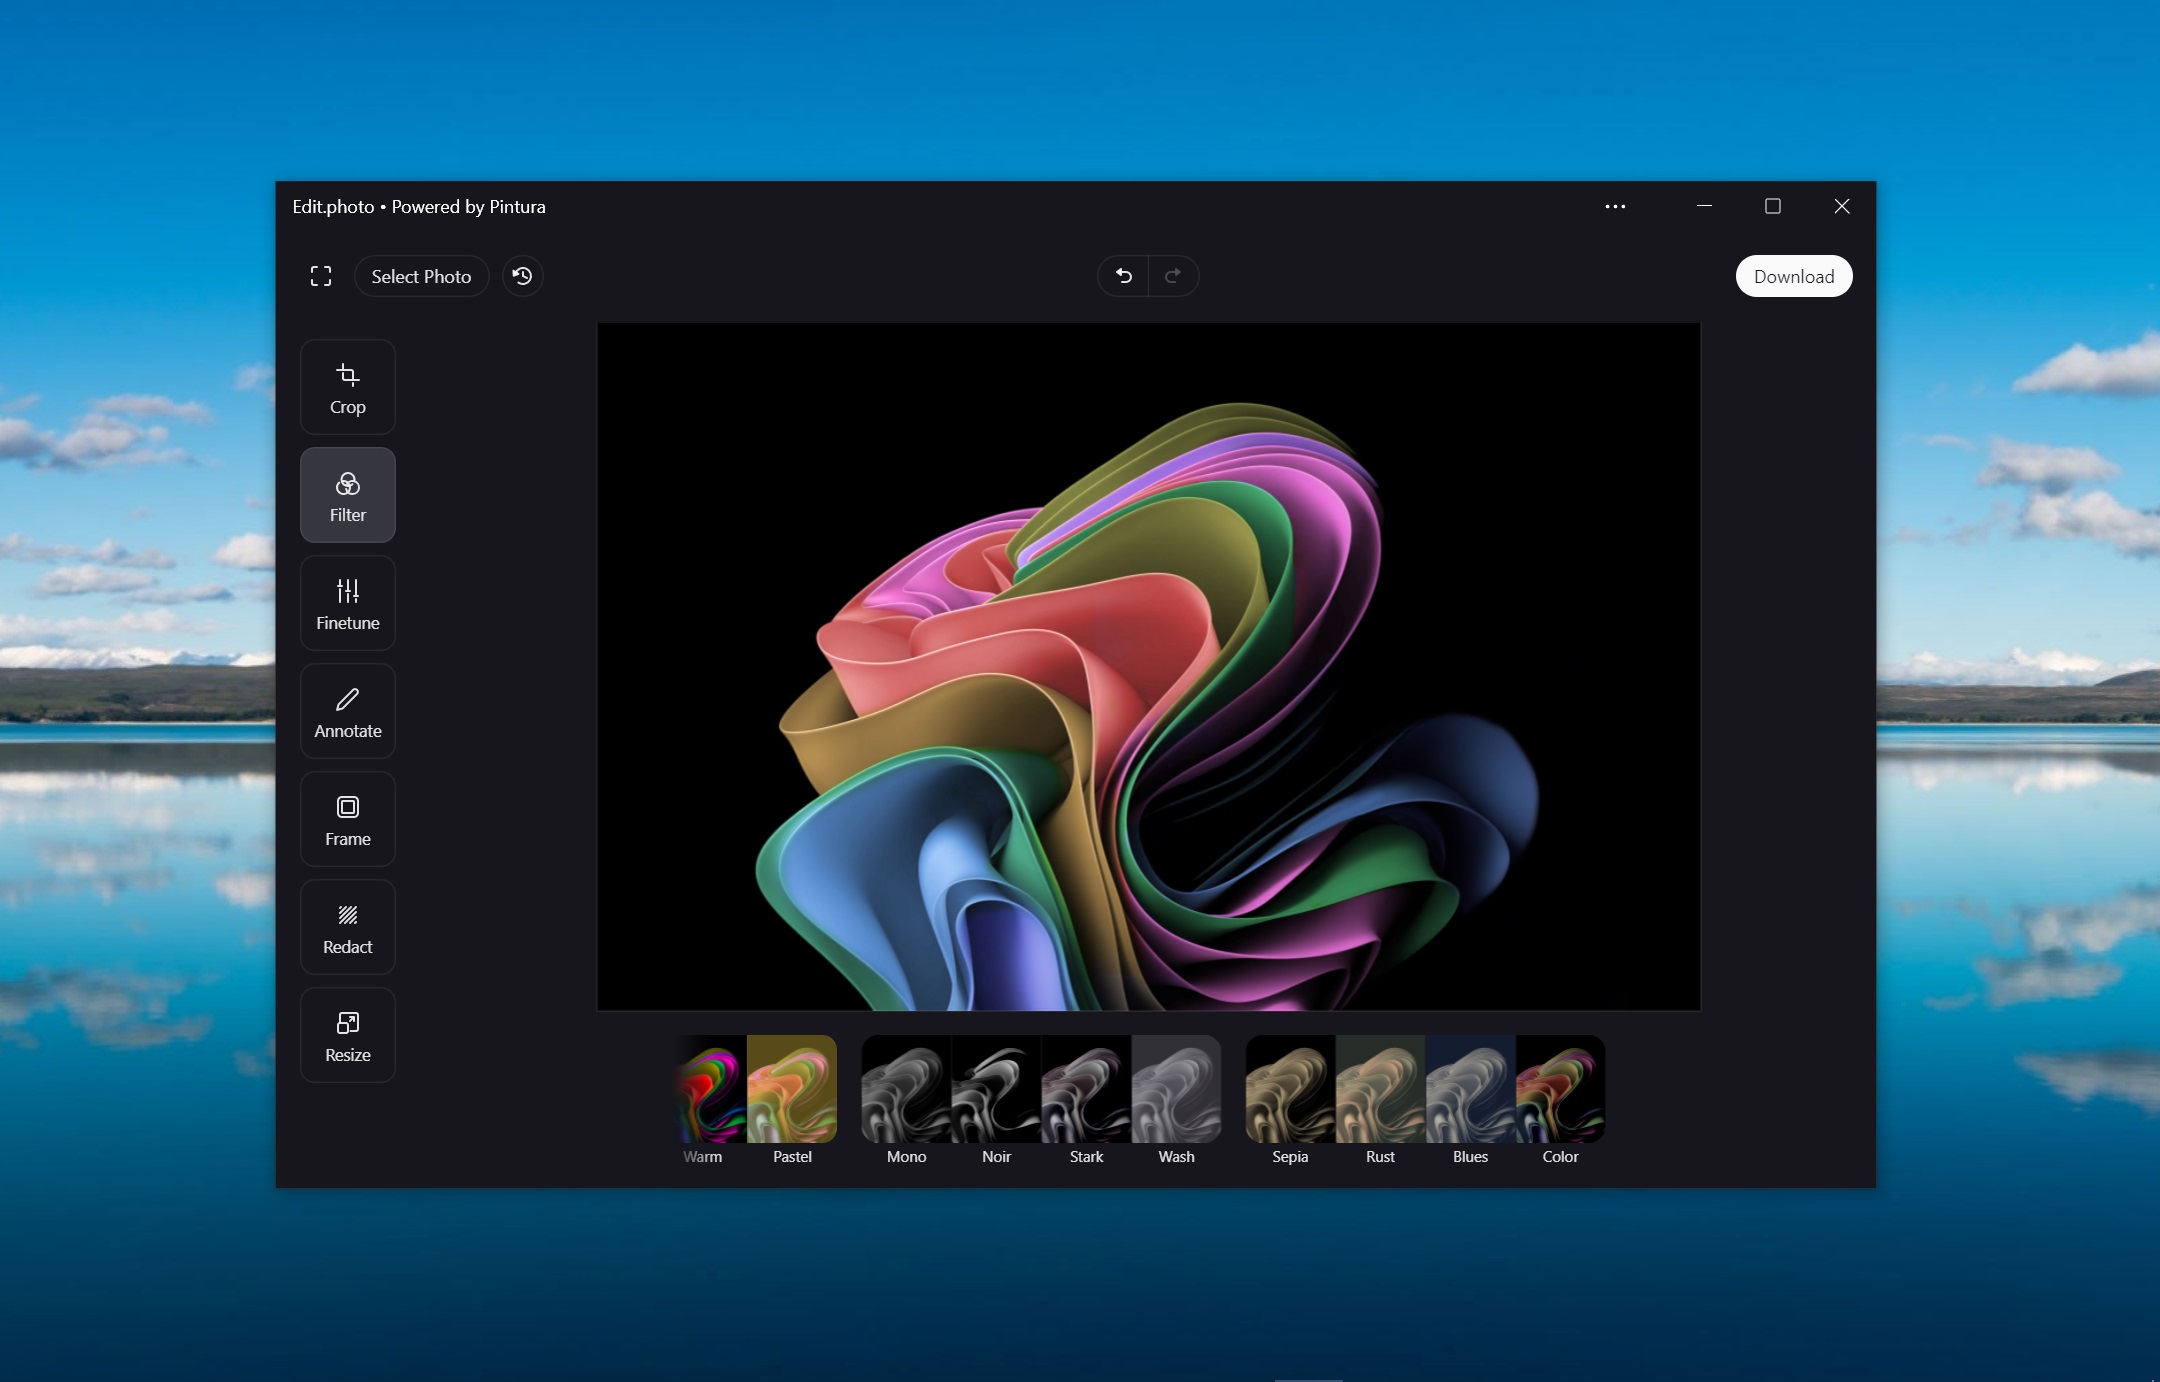Screen dimensions: 2160x1382
Task: Apply the Mono filter
Action: (906, 1100)
